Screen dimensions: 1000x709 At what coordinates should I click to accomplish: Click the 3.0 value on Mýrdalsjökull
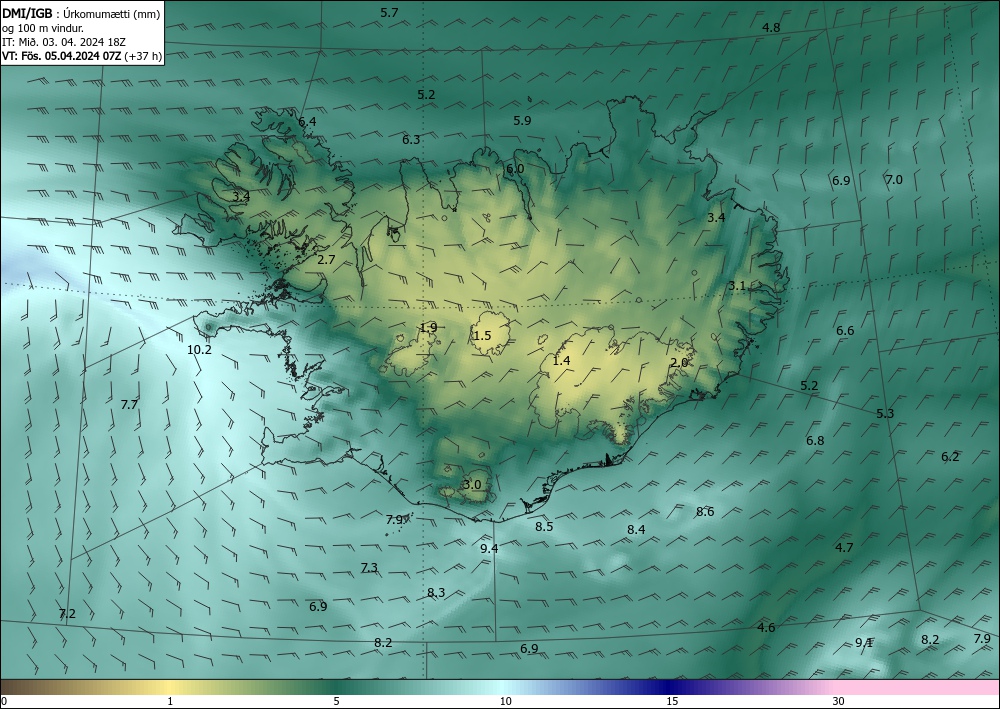click(472, 485)
